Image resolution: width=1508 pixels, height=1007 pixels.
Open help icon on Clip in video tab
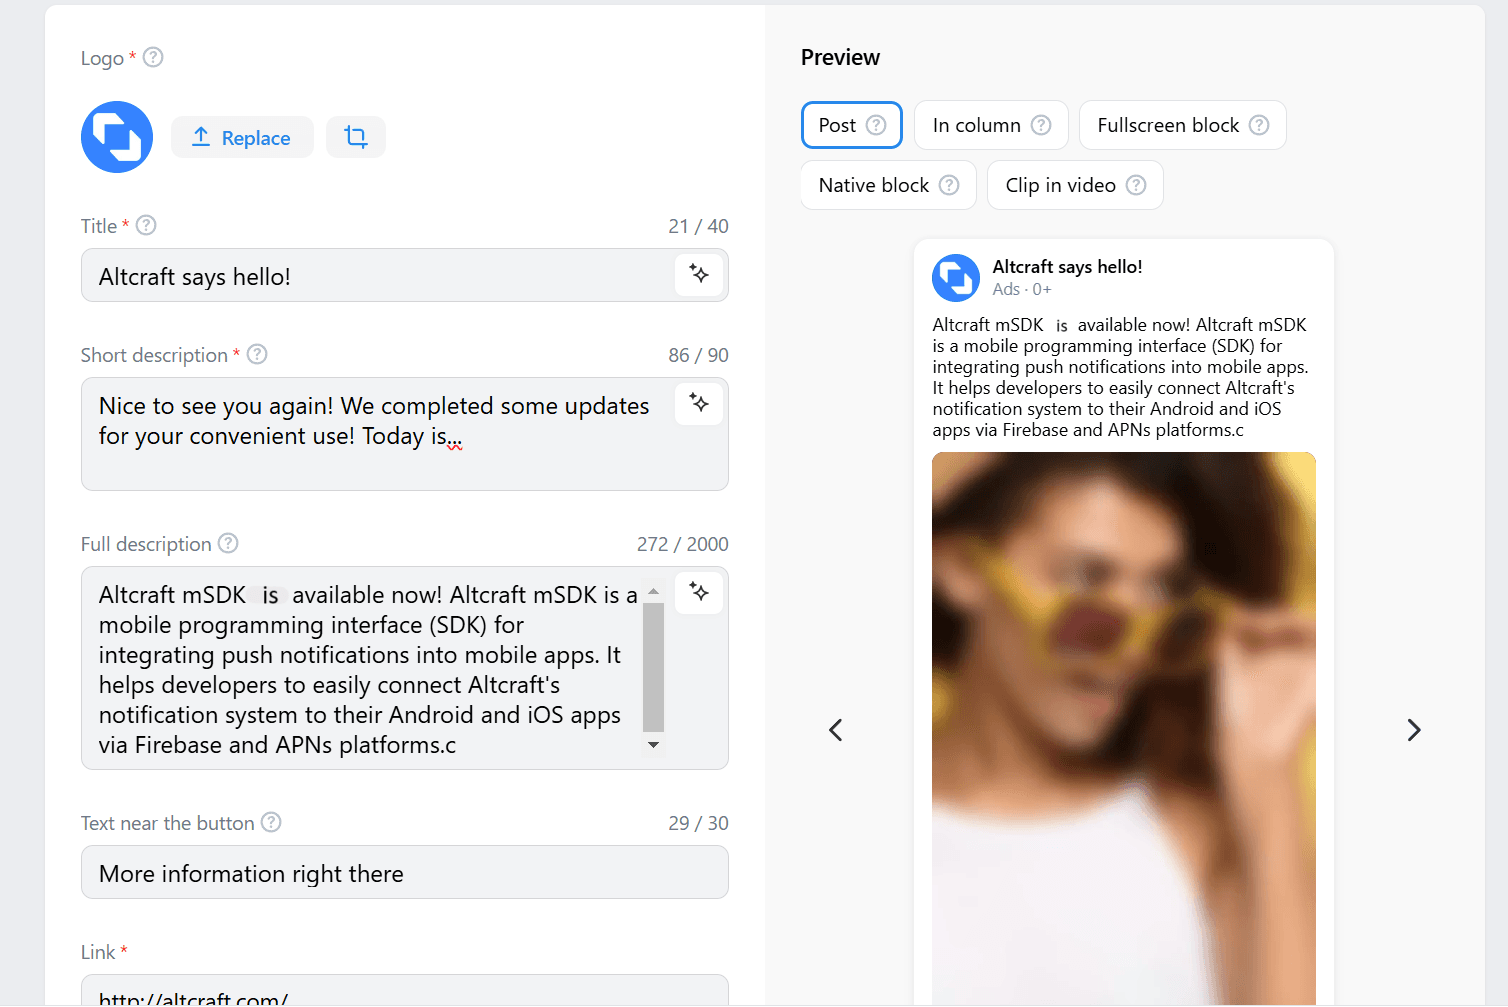pyautogui.click(x=1136, y=185)
